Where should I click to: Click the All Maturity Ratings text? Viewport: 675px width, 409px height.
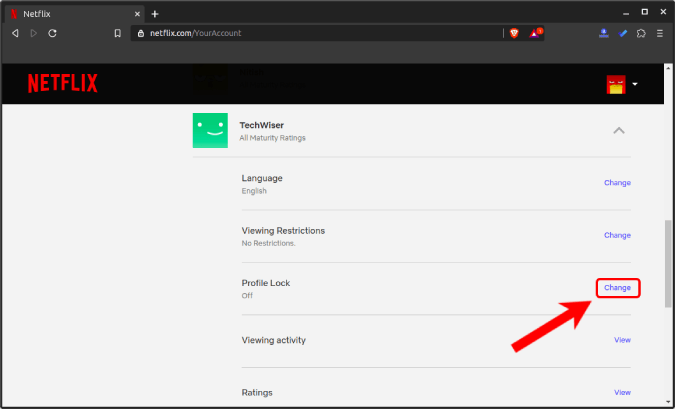tap(272, 138)
